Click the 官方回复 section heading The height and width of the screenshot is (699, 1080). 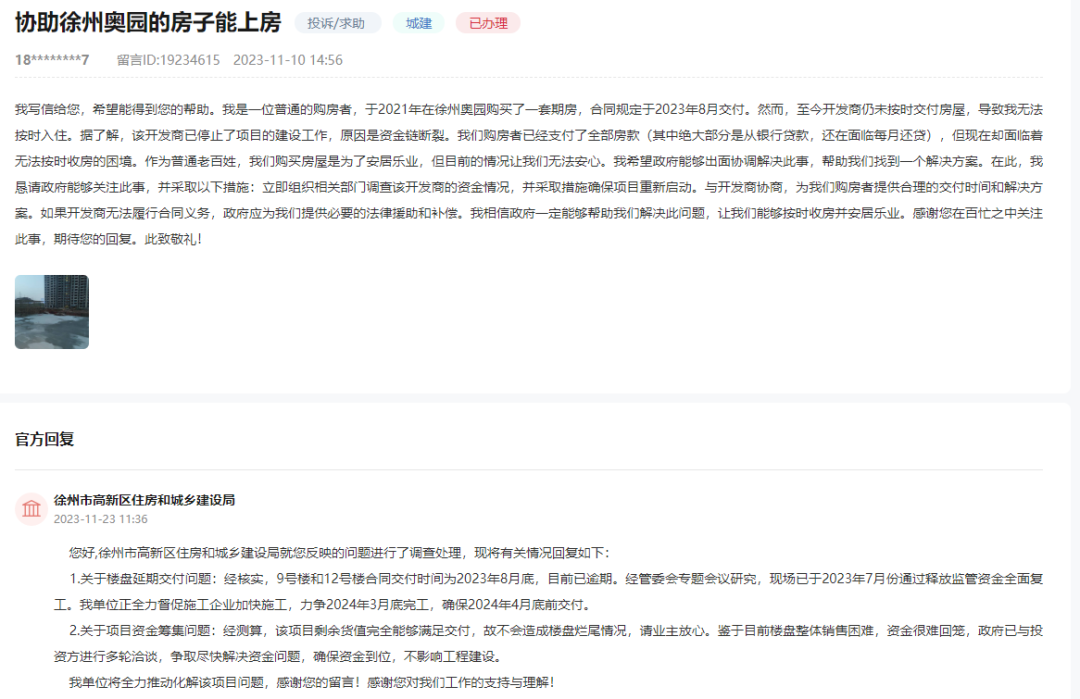pos(45,439)
